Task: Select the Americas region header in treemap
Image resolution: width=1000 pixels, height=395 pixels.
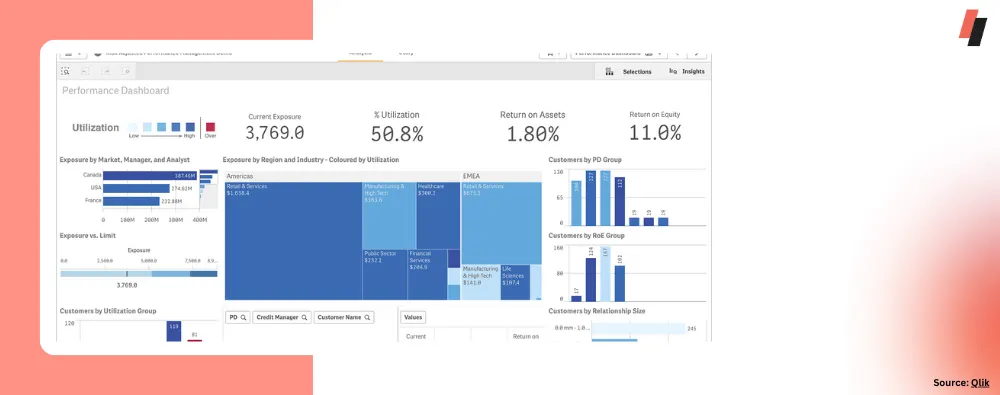Action: click(342, 175)
